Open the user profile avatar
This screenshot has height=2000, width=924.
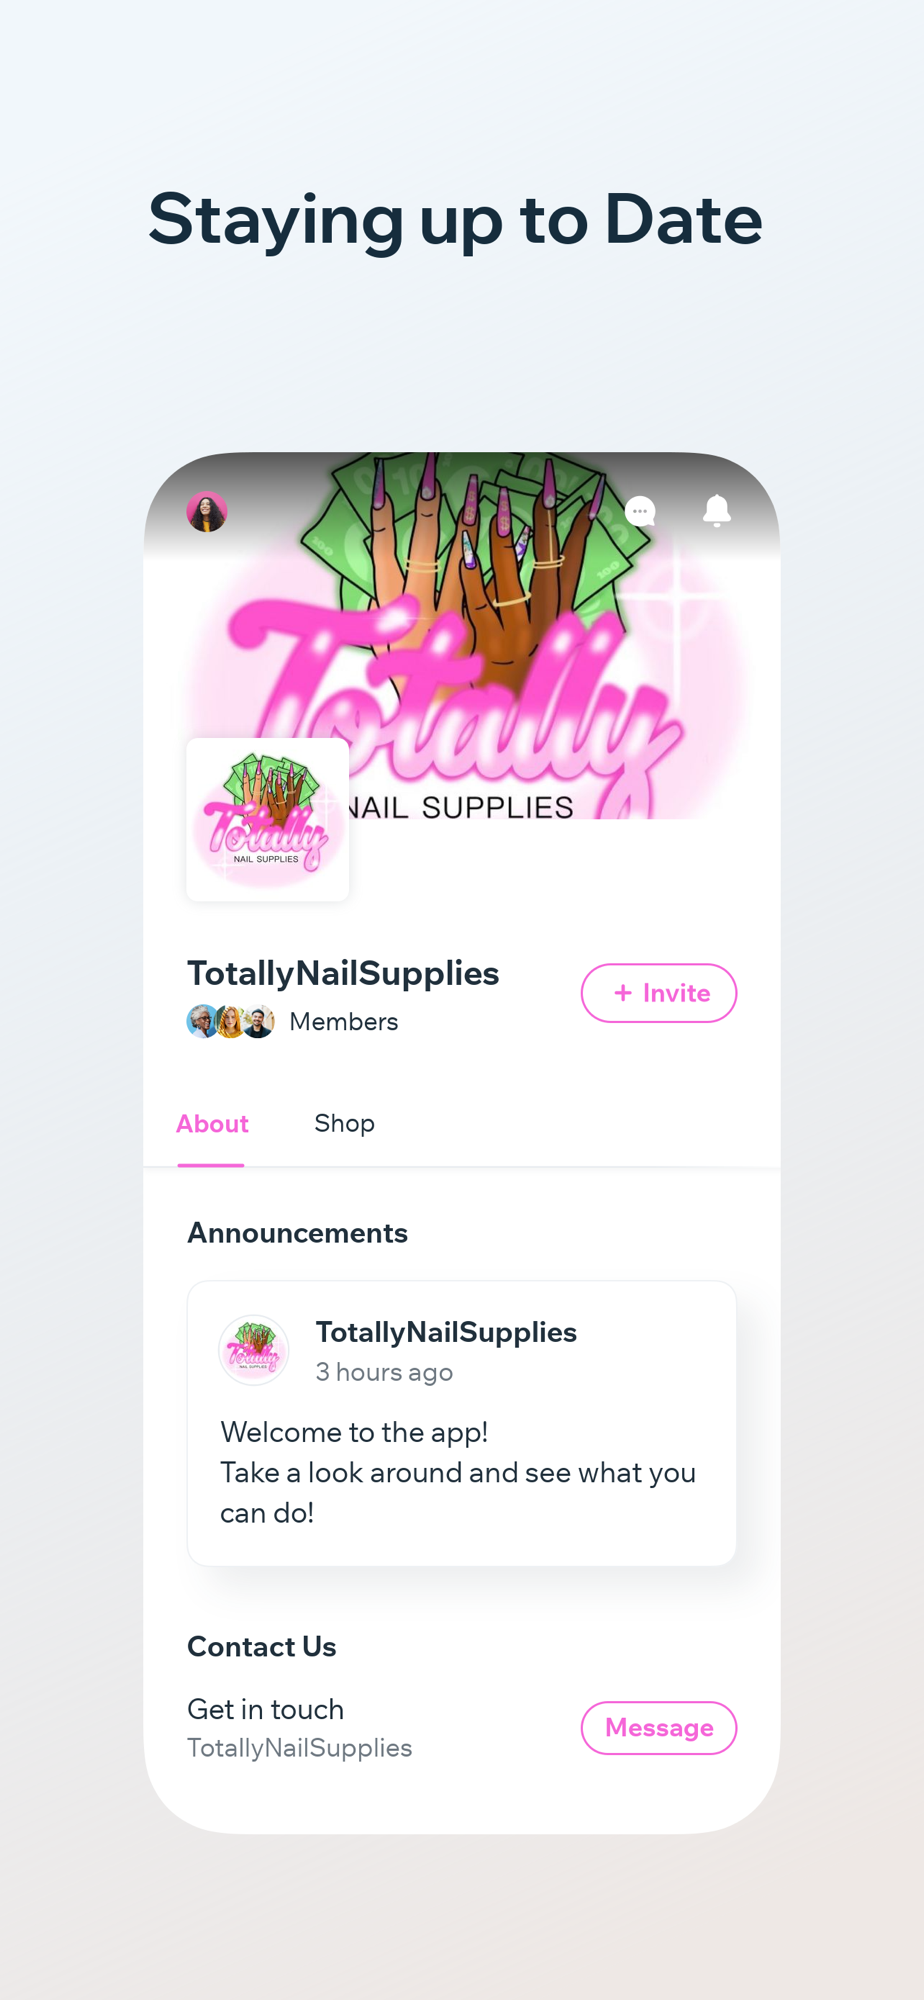(207, 512)
